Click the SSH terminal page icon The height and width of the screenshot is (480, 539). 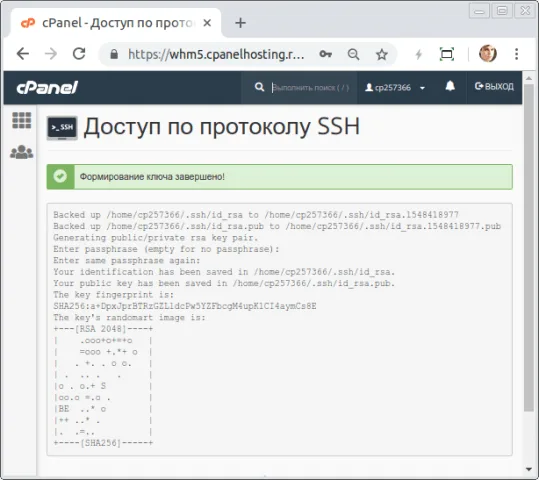[62, 128]
